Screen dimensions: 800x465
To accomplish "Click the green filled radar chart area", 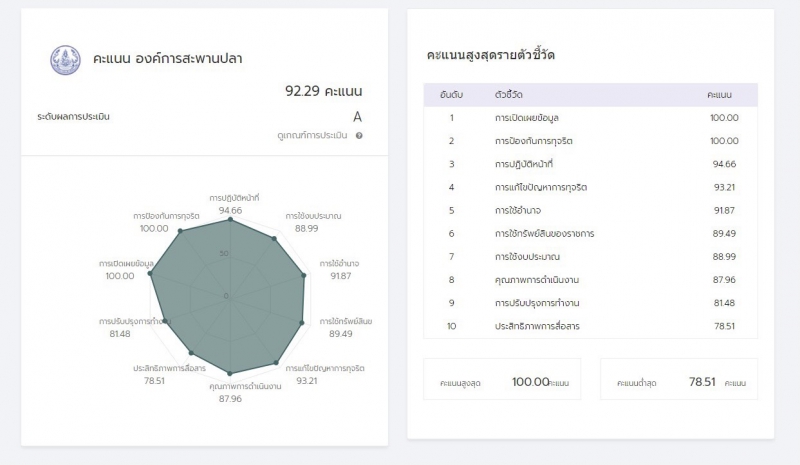I will [x=230, y=300].
